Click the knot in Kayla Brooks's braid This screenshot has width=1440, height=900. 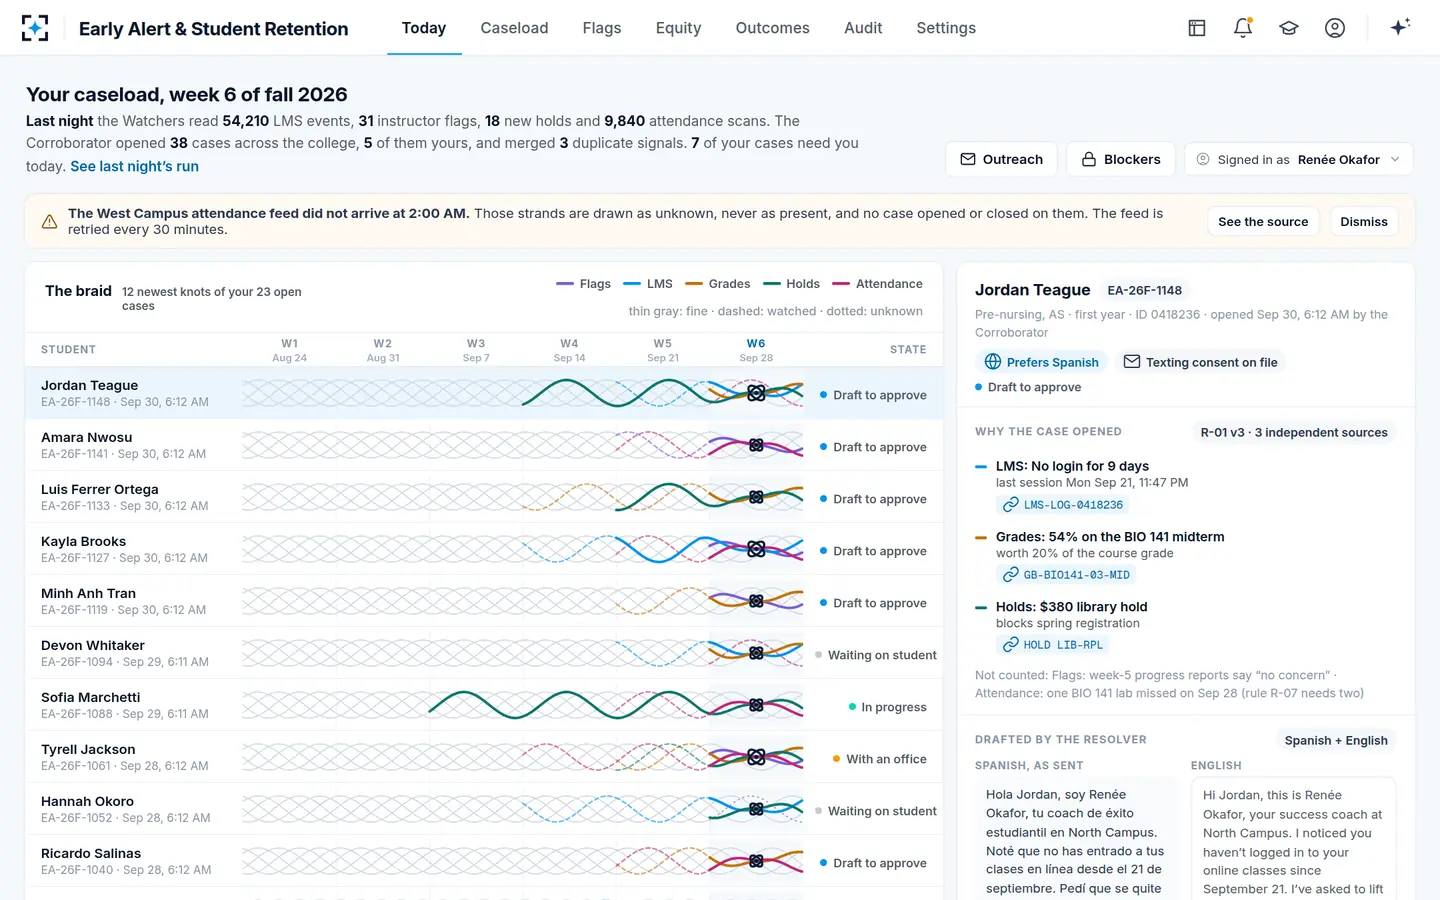tap(756, 549)
